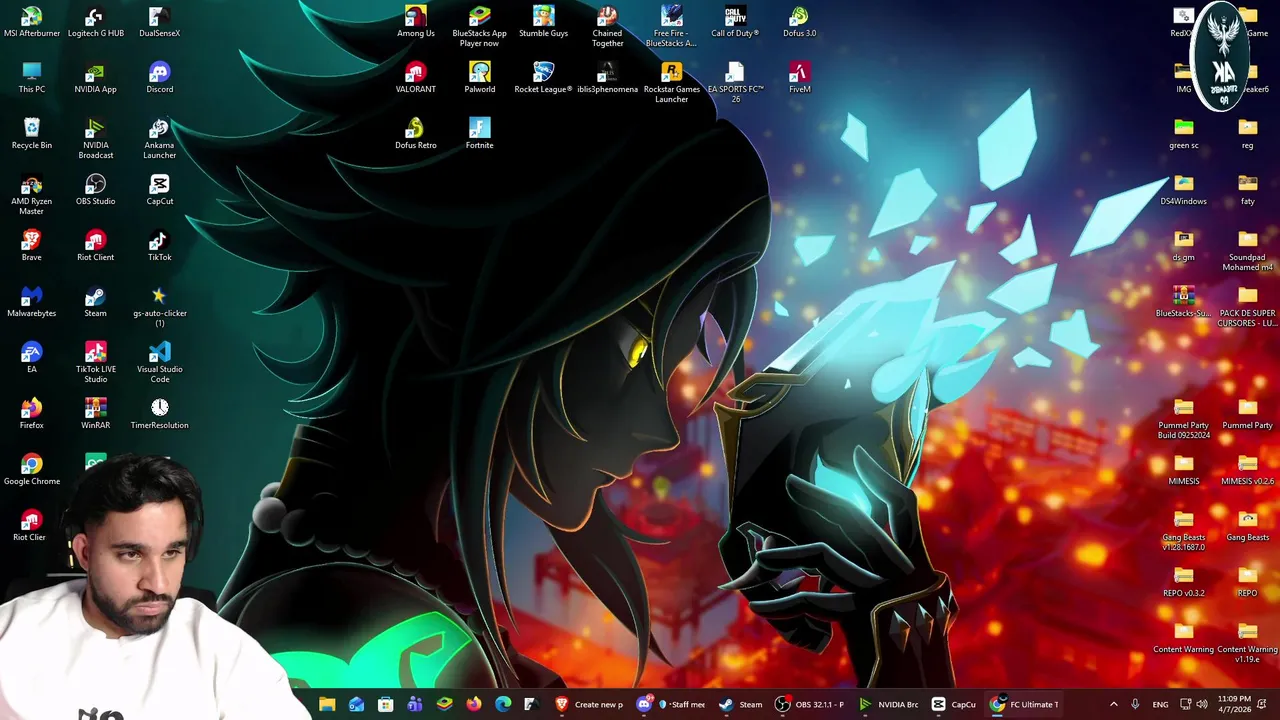Open the WinRAR desktop icon
Viewport: 1280px width, 720px height.
point(96,414)
